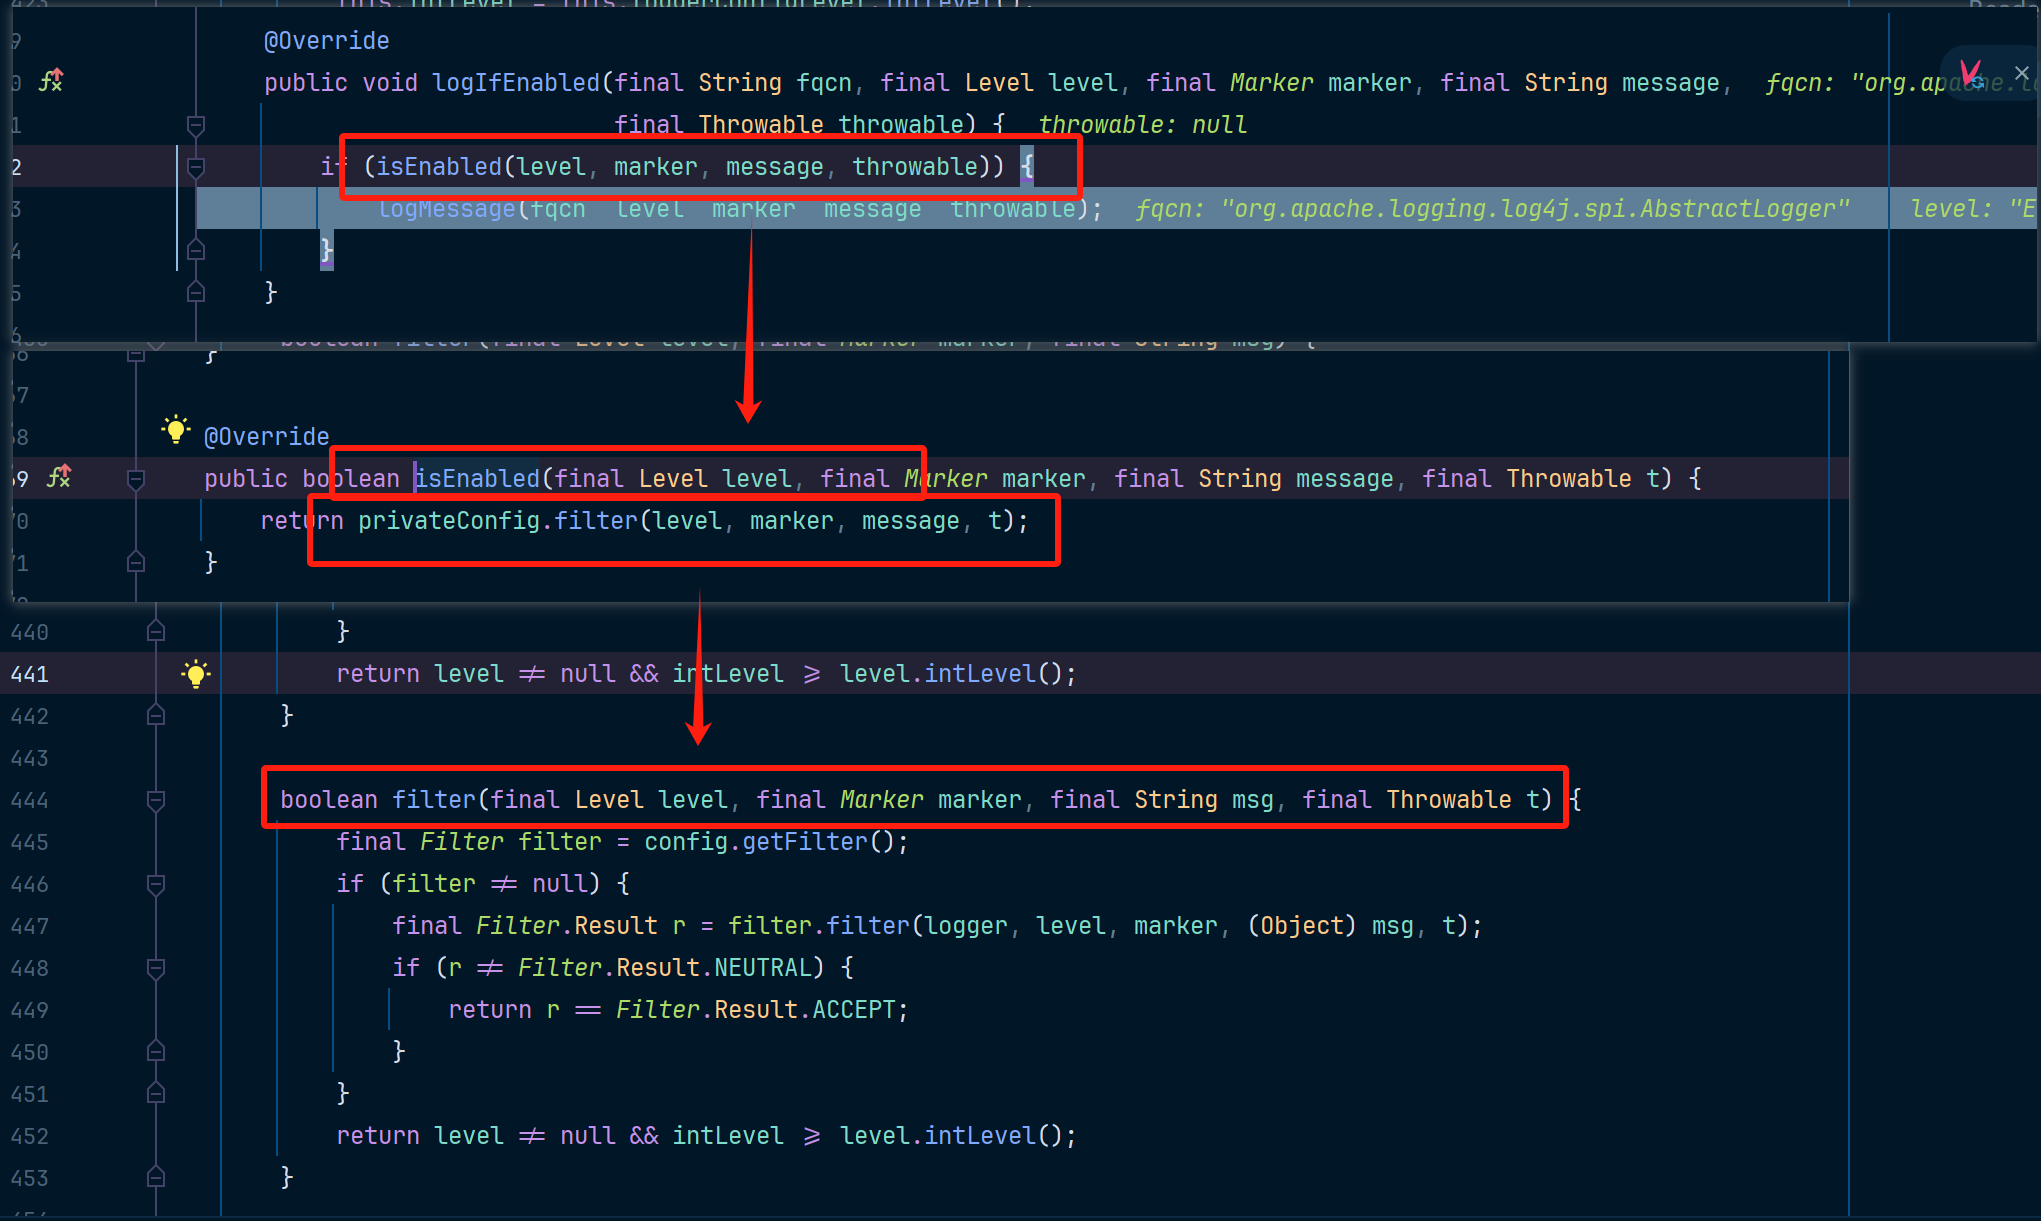This screenshot has width=2041, height=1221.
Task: Click the isEnabled call inside the if condition
Action: (439, 167)
